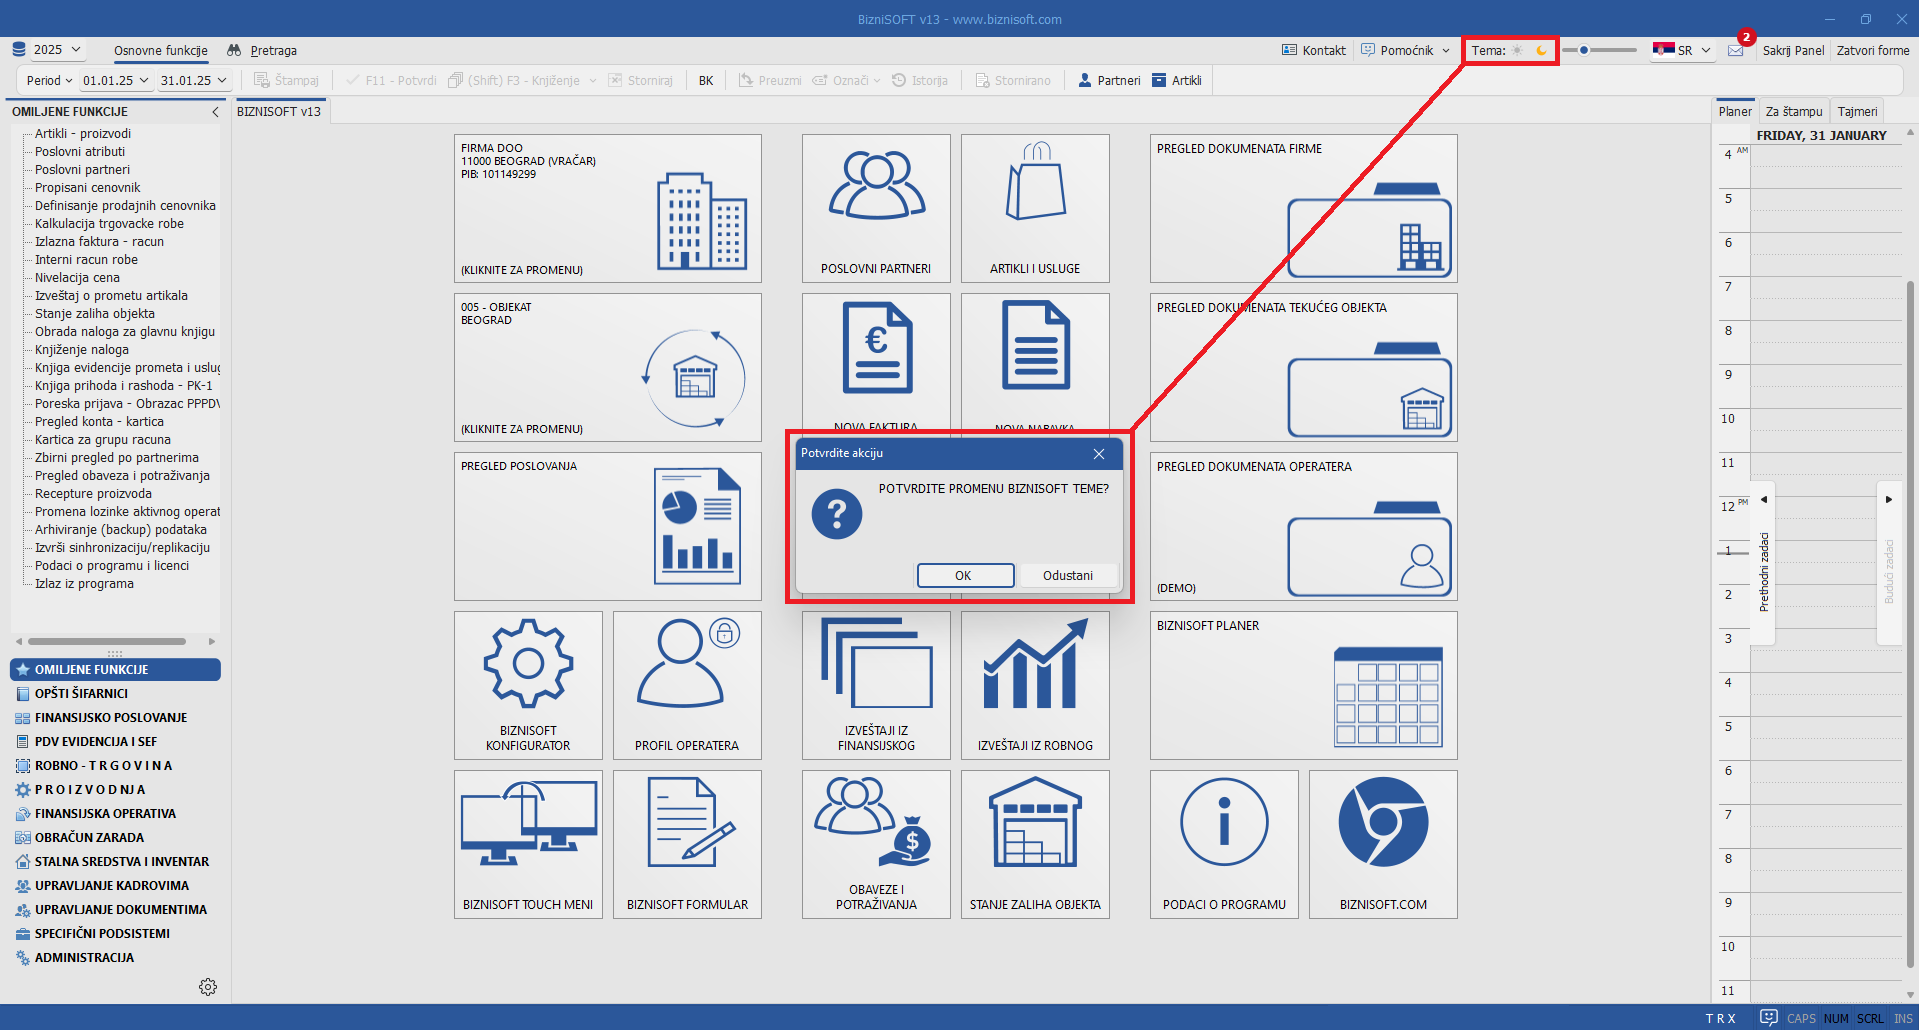The image size is (1919, 1030).
Task: Open the Biznisoft Formular tile
Action: (x=687, y=844)
